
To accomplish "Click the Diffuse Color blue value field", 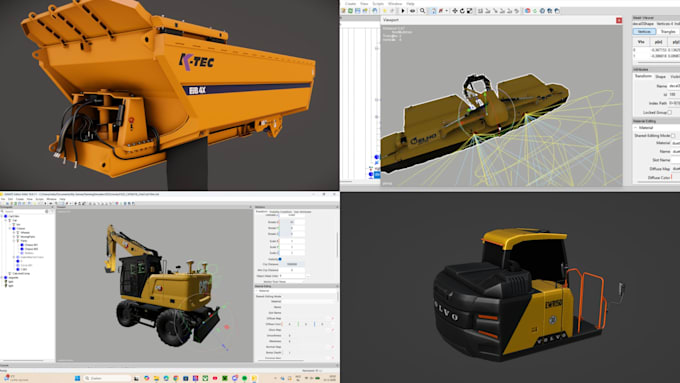I will coord(321,324).
